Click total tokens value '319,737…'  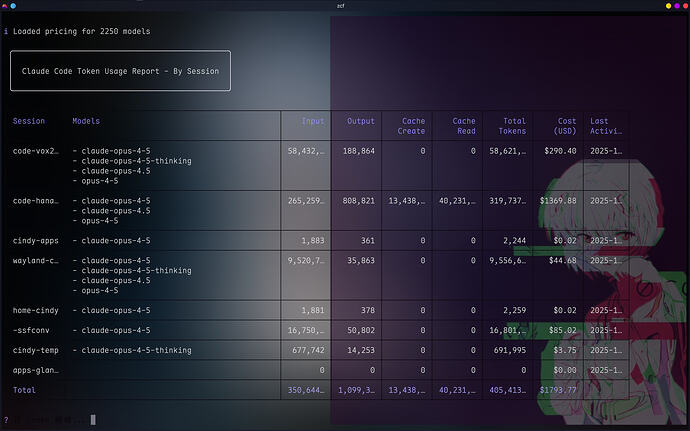tap(508, 200)
